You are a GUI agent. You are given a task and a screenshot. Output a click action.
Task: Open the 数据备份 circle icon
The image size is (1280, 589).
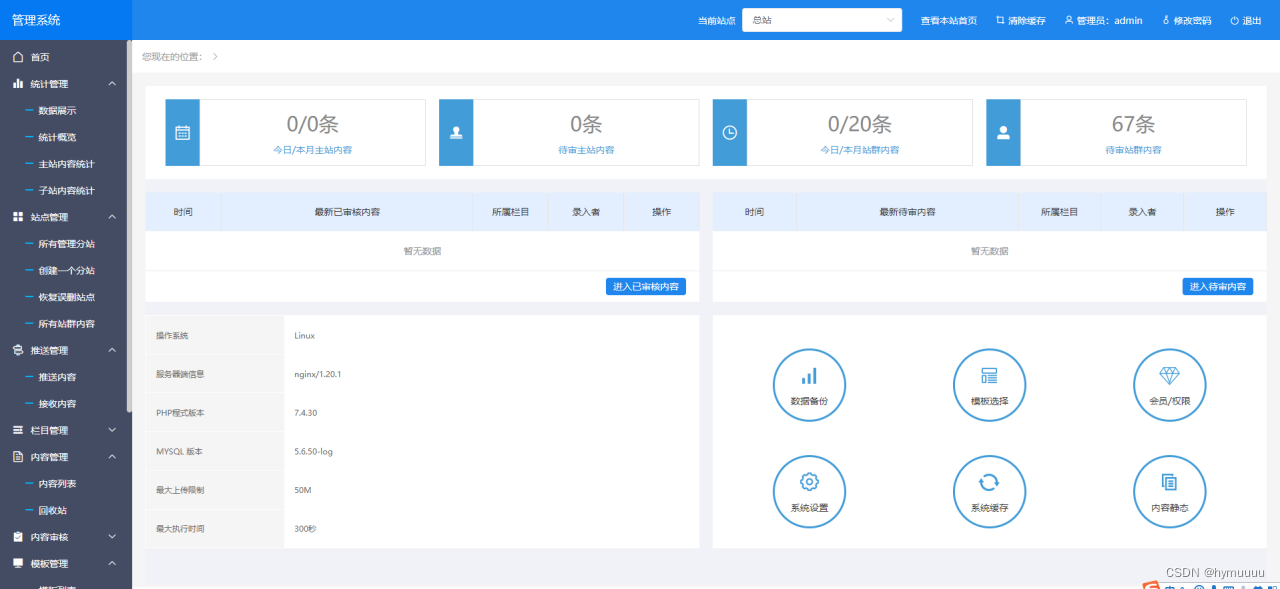[809, 385]
